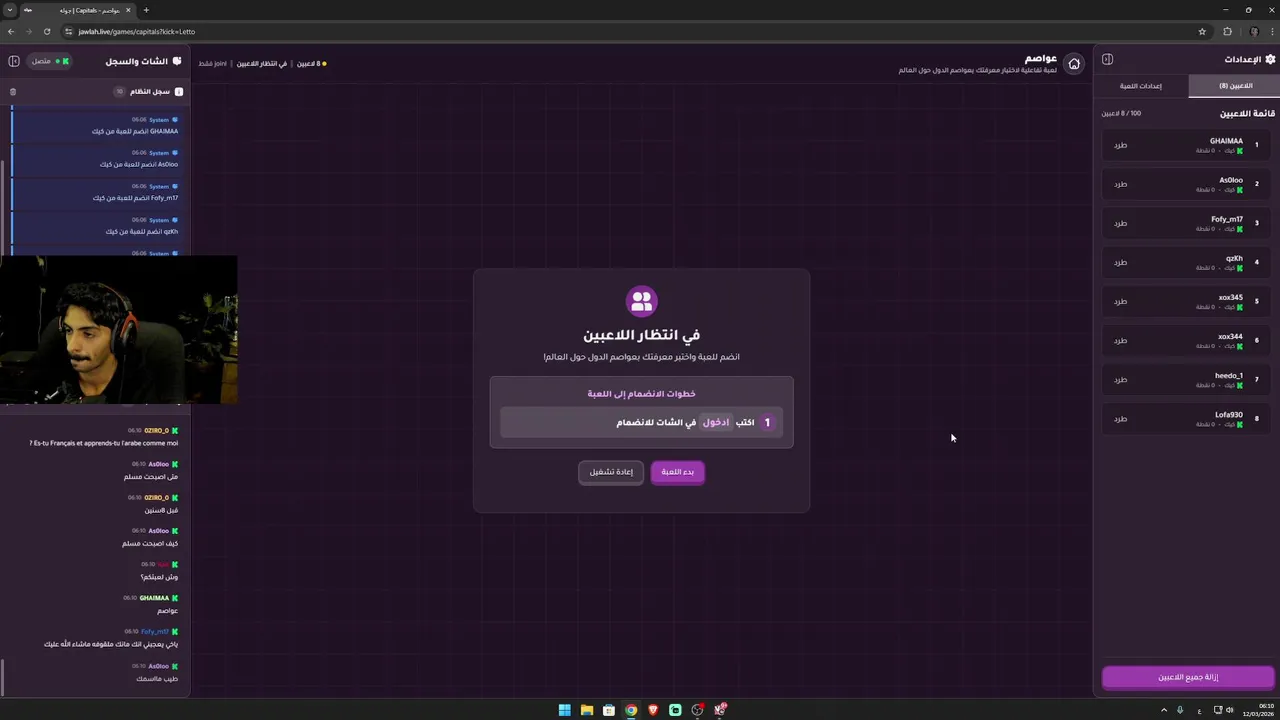The height and width of the screenshot is (720, 1280).
Task: Open Brave browser from the taskbar
Action: 653,710
